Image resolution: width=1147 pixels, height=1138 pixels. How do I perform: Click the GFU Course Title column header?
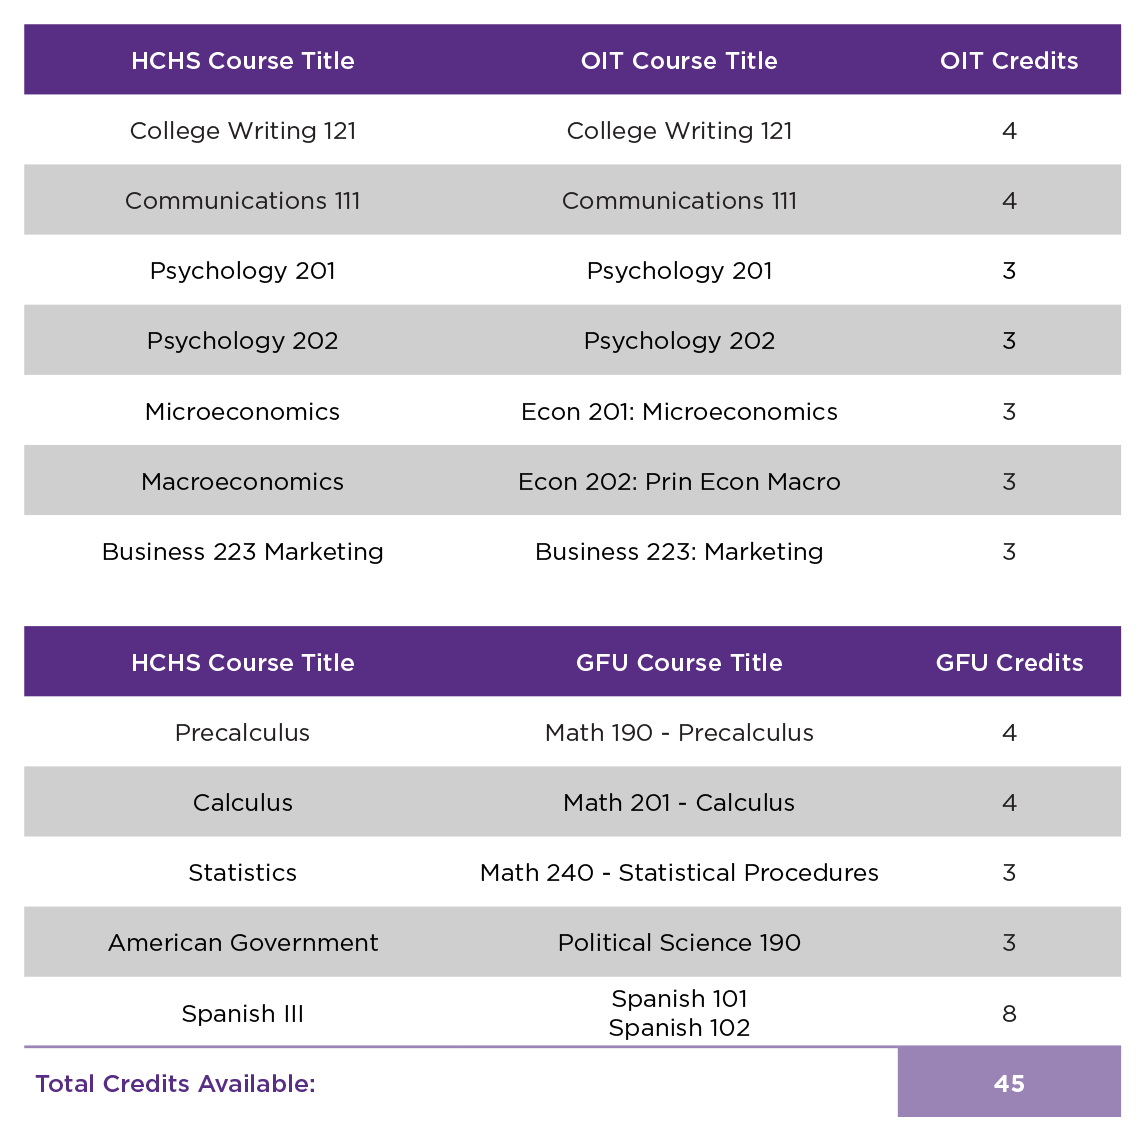pos(679,662)
